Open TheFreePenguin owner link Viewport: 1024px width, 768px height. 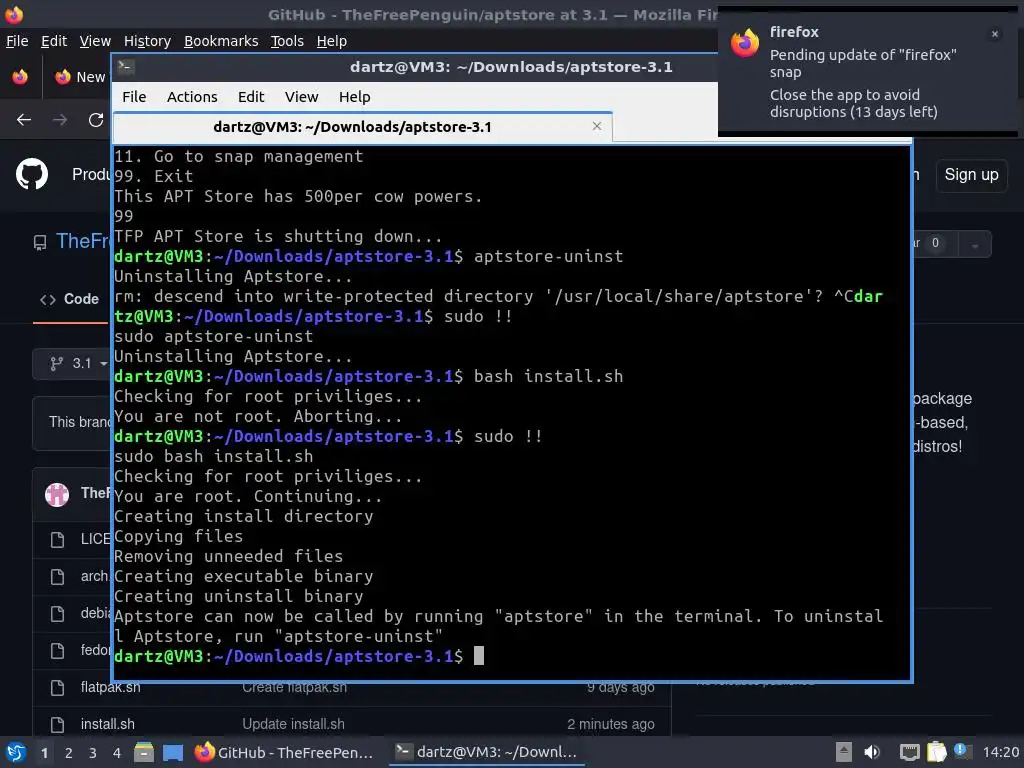pyautogui.click(x=84, y=241)
